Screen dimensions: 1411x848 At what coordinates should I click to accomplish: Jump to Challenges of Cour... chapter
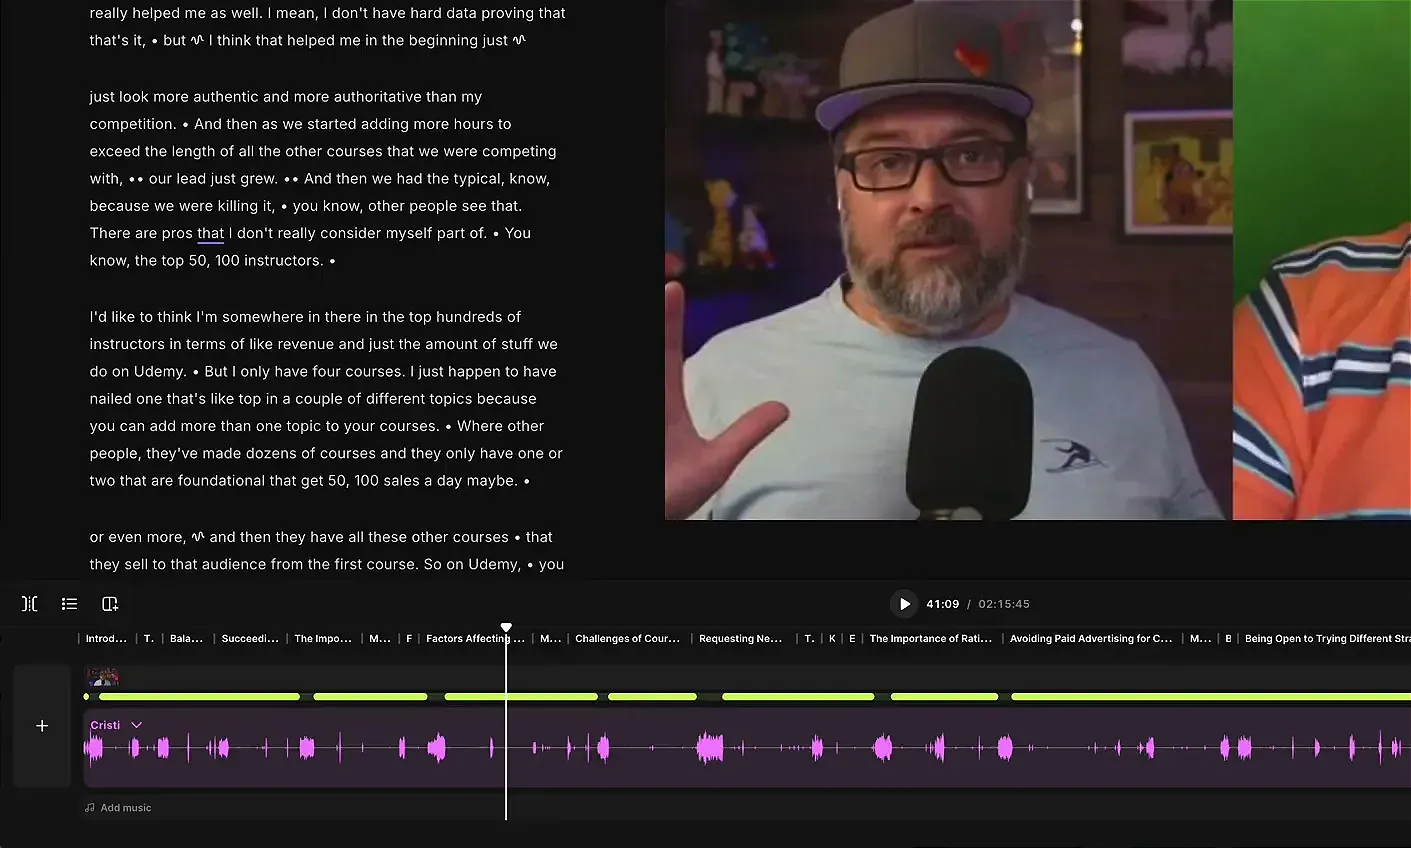627,638
